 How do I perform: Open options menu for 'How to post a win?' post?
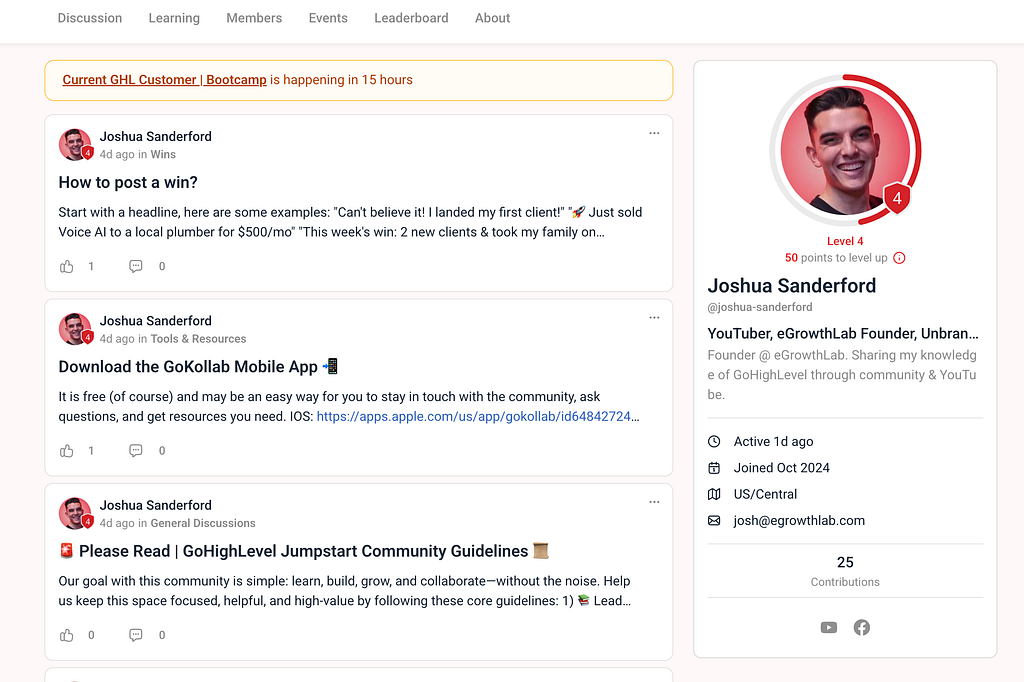tap(654, 133)
